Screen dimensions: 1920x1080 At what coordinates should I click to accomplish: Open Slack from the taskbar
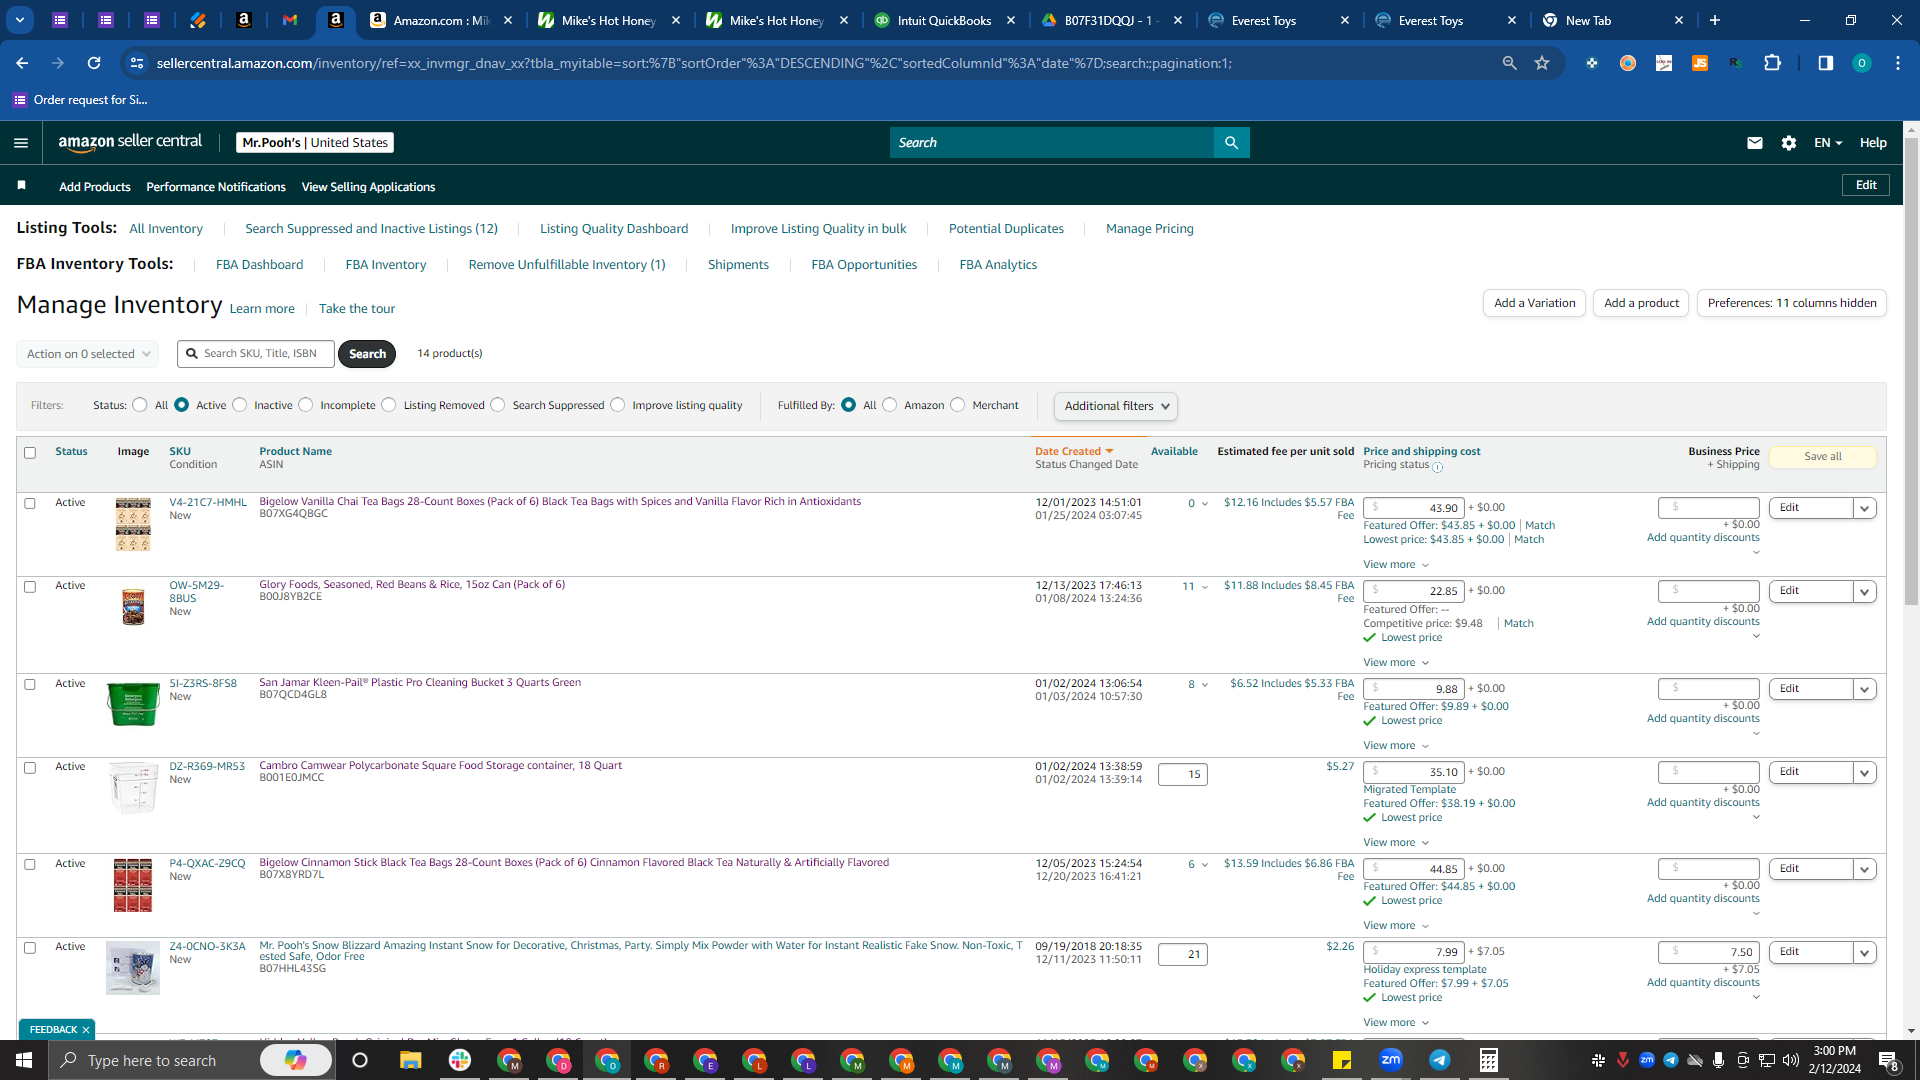click(x=460, y=1060)
